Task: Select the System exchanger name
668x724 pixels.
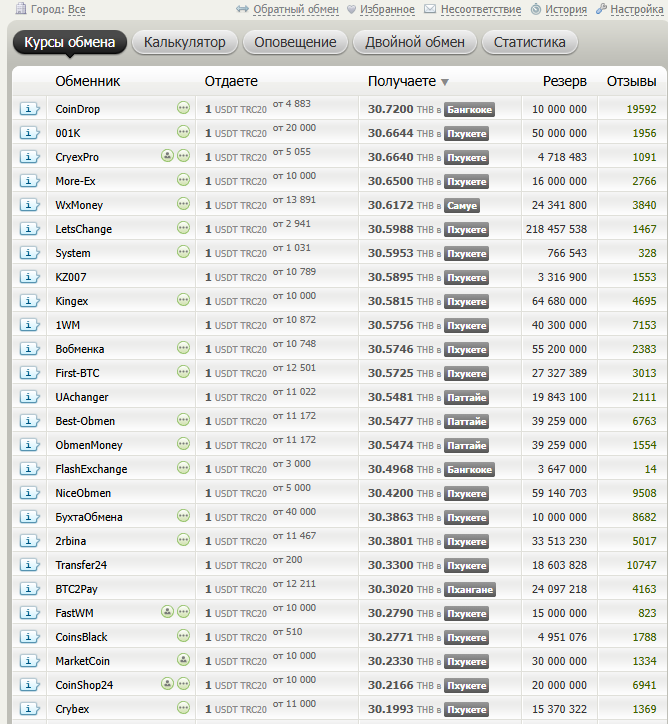Action: click(73, 253)
